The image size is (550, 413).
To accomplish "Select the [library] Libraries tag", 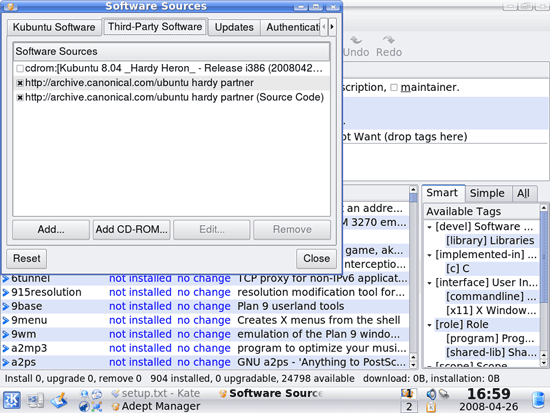I will 490,241.
